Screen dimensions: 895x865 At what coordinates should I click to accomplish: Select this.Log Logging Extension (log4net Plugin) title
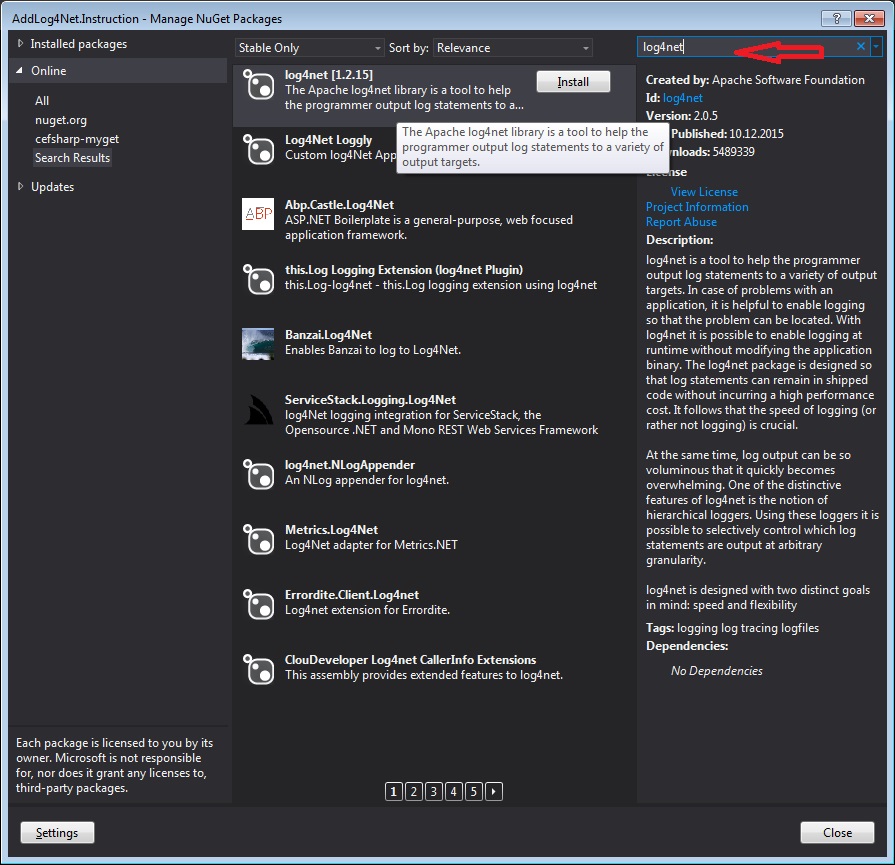(x=404, y=269)
